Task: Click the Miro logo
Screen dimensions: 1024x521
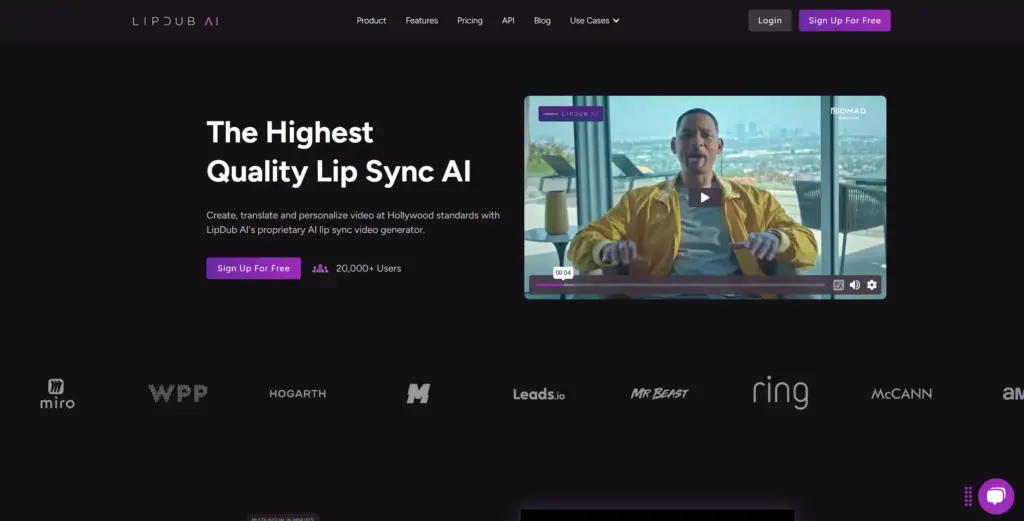Action: 57,394
